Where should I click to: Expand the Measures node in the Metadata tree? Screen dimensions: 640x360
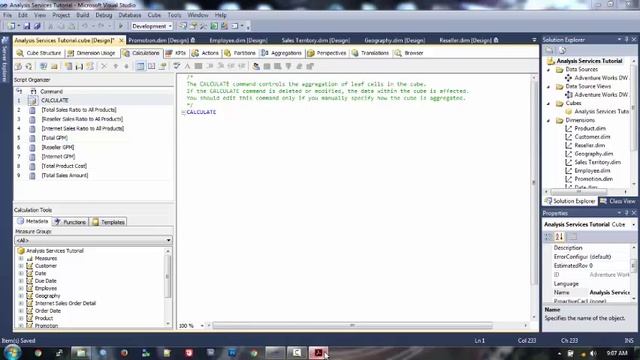(x=21, y=258)
